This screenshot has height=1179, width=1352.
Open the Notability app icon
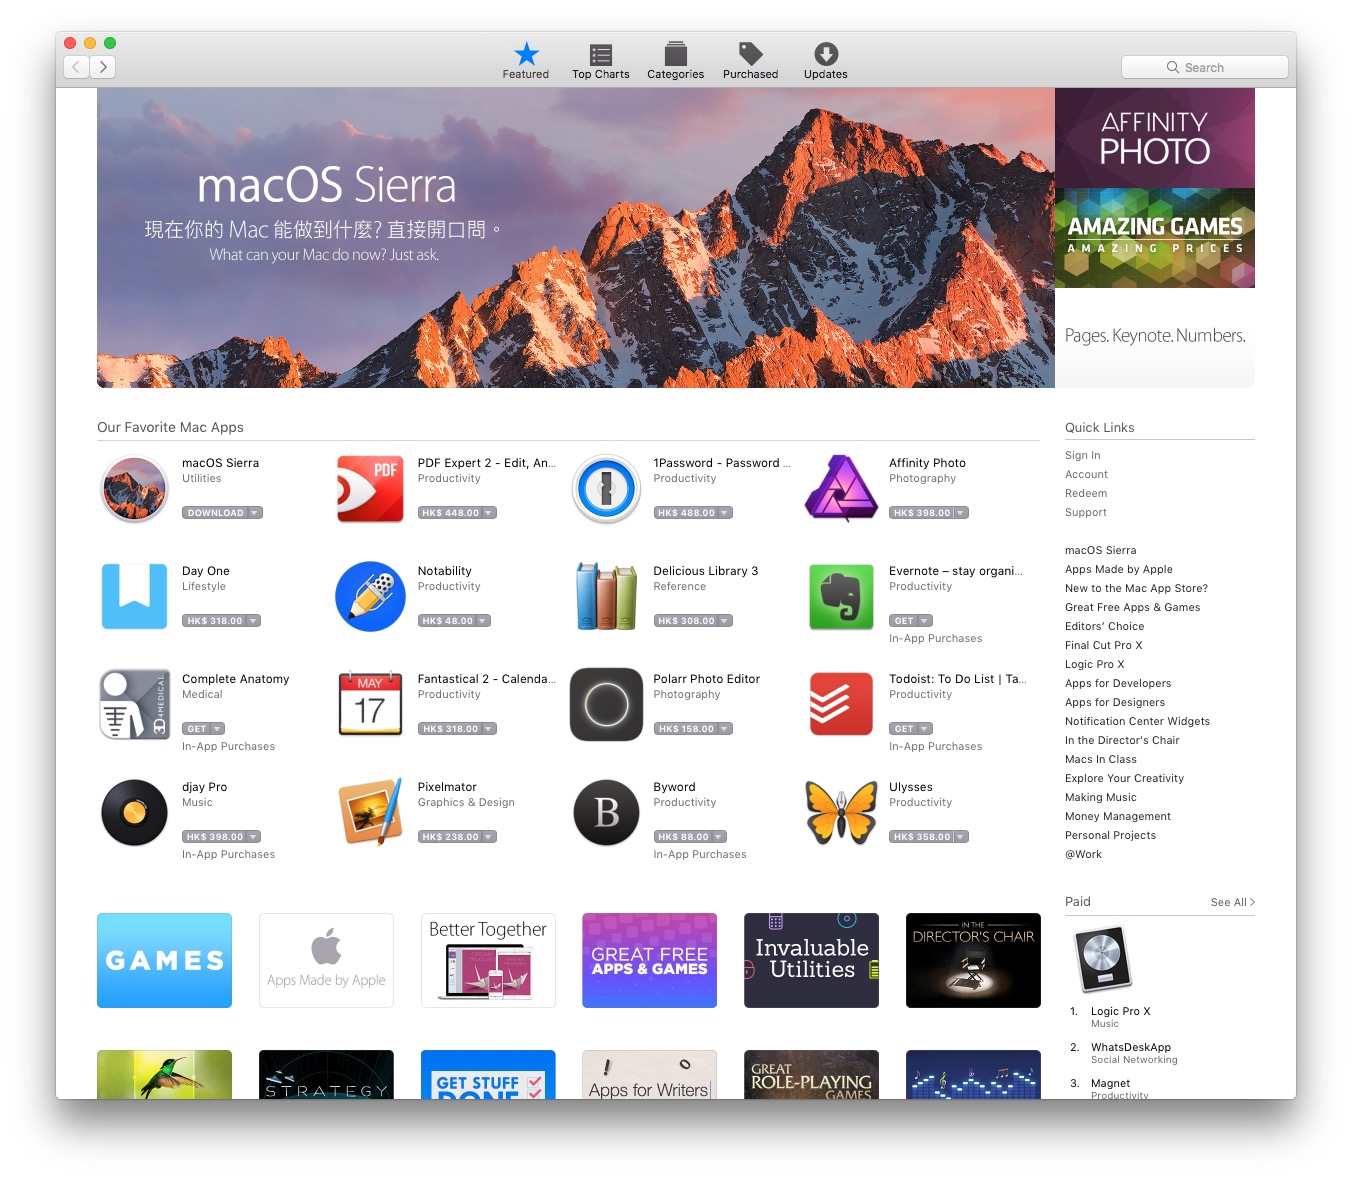370,597
